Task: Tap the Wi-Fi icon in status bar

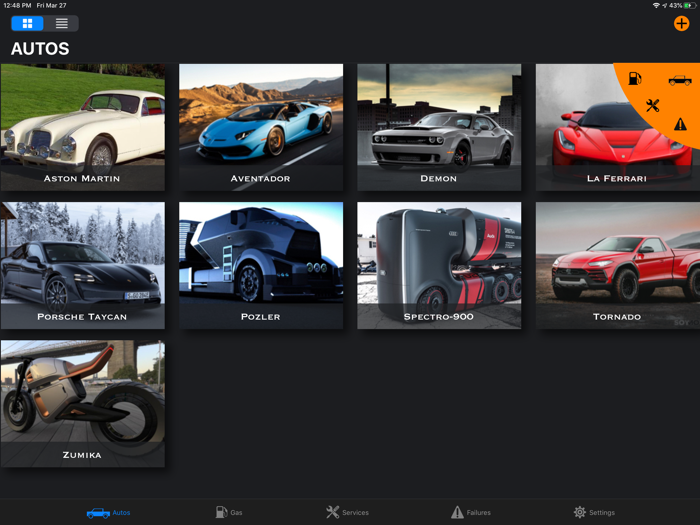Action: (656, 5)
